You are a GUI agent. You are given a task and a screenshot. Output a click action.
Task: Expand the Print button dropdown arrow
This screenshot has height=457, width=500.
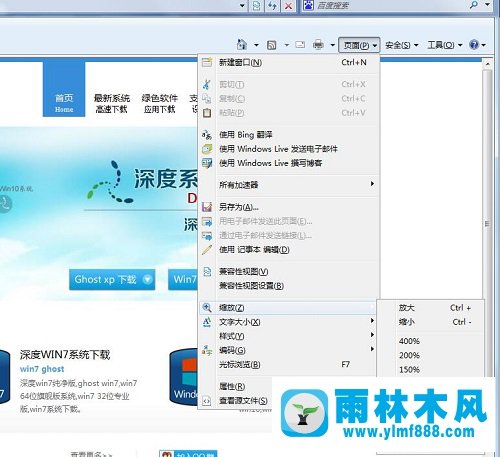332,45
